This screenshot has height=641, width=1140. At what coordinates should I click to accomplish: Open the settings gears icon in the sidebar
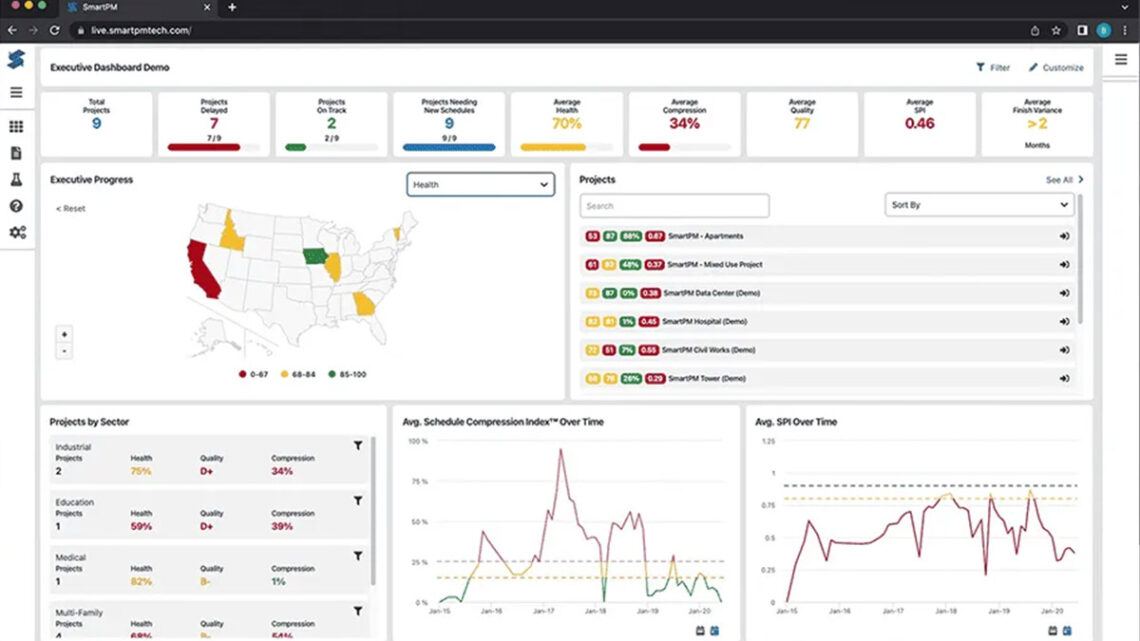(x=16, y=232)
